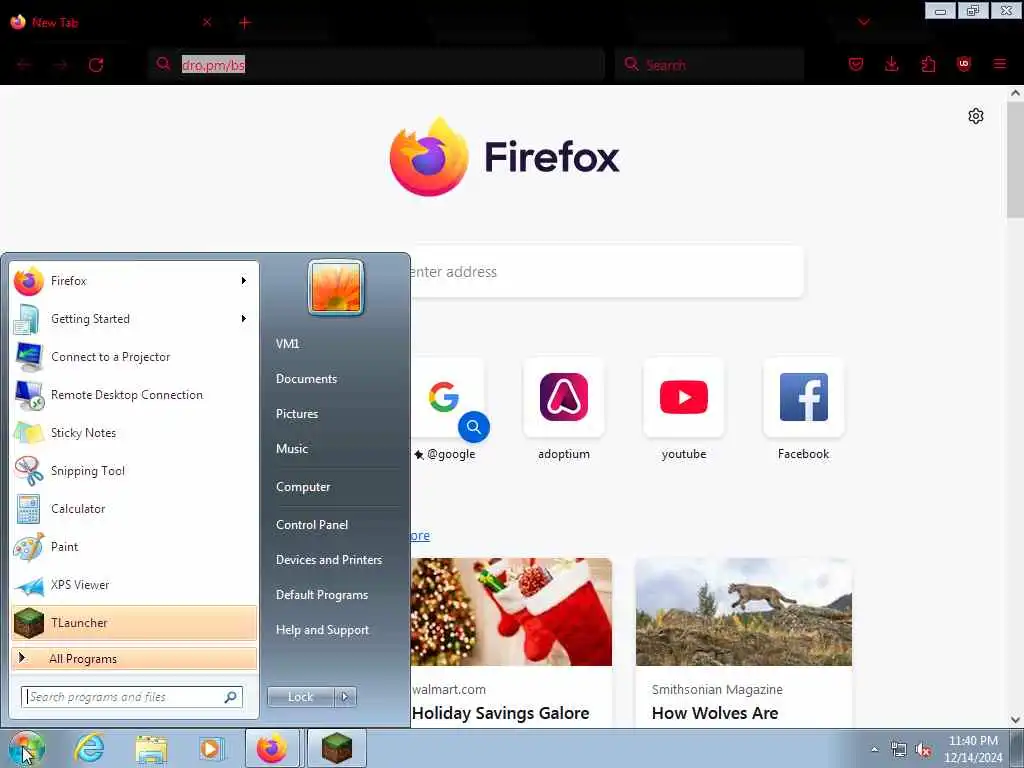
Task: Open Calculator from Start menu
Action: 135,509
